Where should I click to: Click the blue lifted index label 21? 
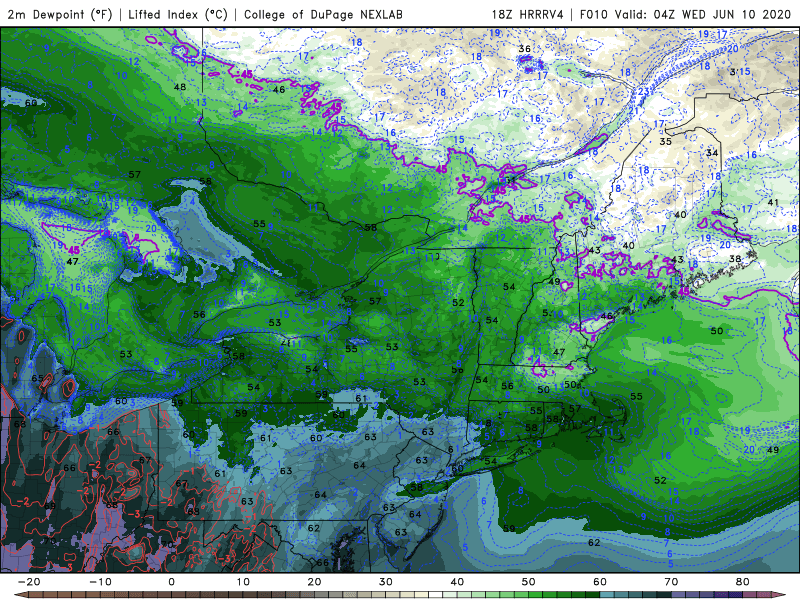(634, 111)
